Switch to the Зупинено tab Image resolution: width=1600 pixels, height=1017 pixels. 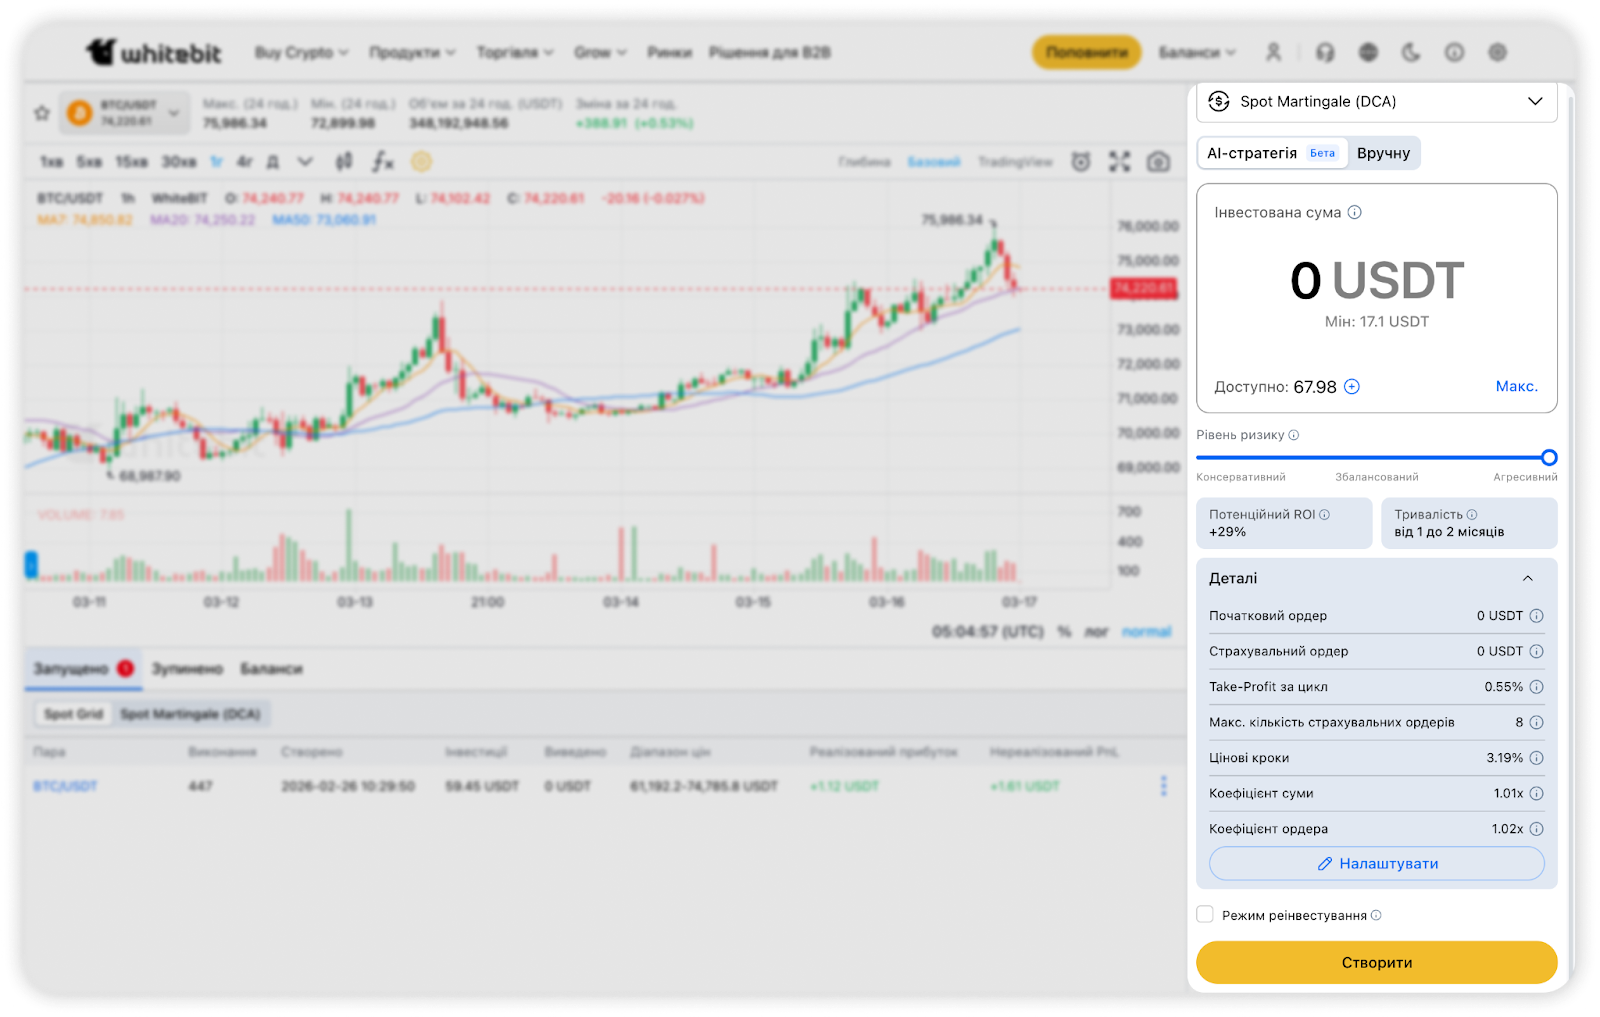click(x=187, y=669)
